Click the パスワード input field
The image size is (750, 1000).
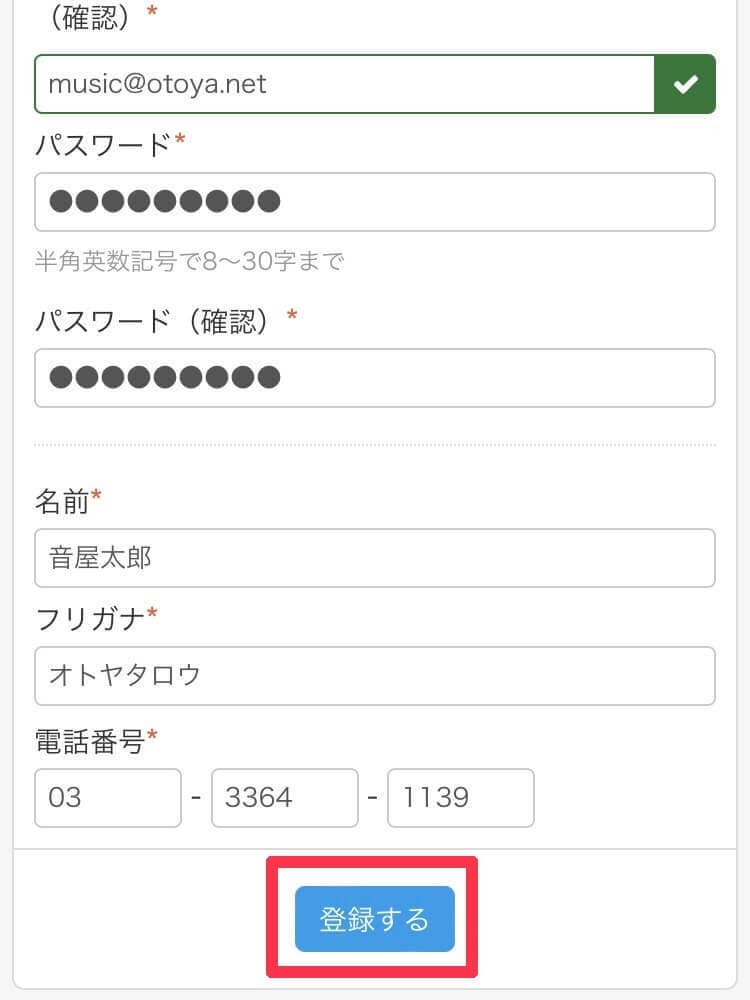[x=374, y=202]
